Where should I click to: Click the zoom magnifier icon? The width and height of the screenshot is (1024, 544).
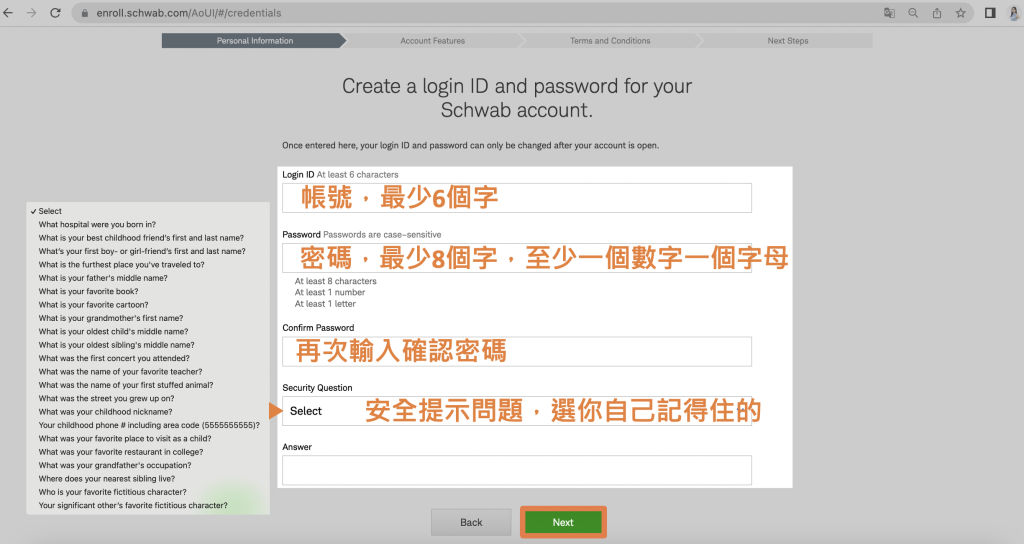(913, 13)
